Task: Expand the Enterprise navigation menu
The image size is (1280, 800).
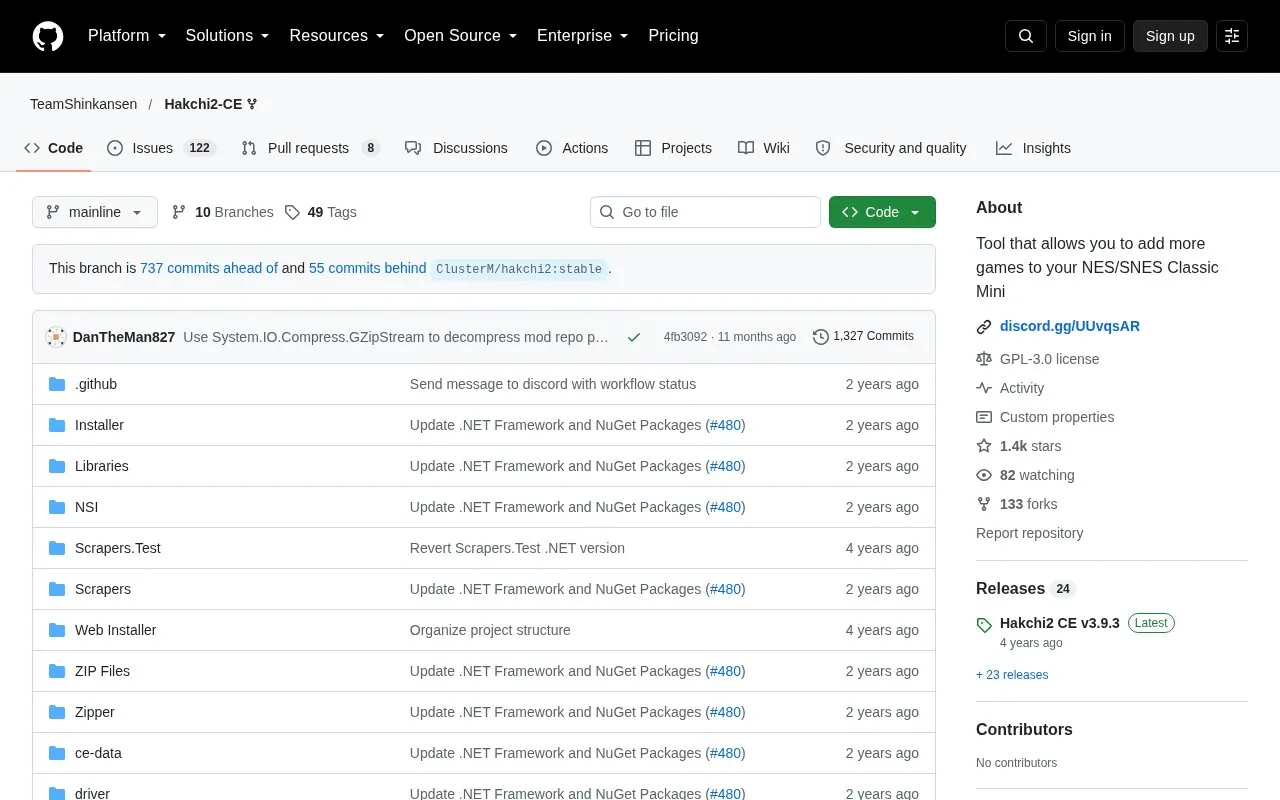Action: (x=582, y=36)
